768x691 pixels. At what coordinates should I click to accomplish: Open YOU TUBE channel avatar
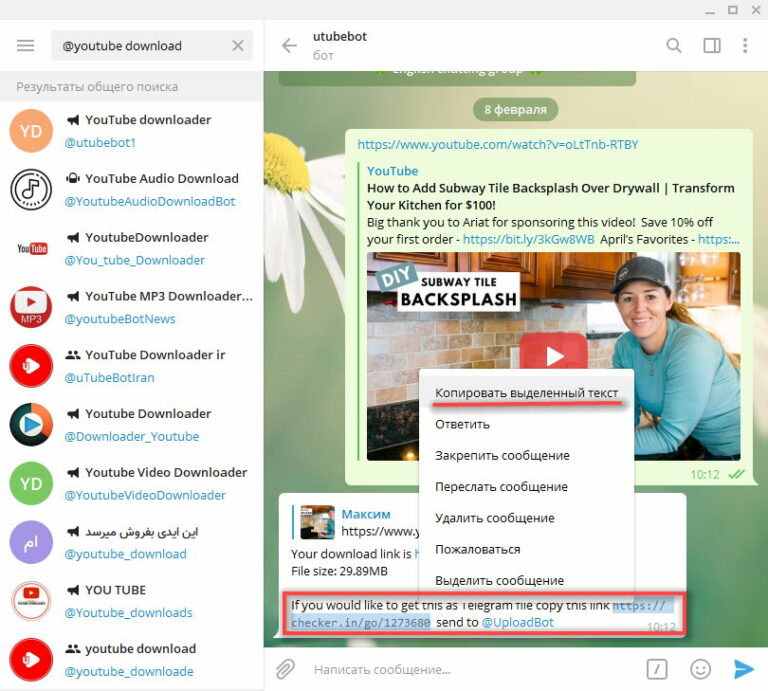click(x=31, y=601)
